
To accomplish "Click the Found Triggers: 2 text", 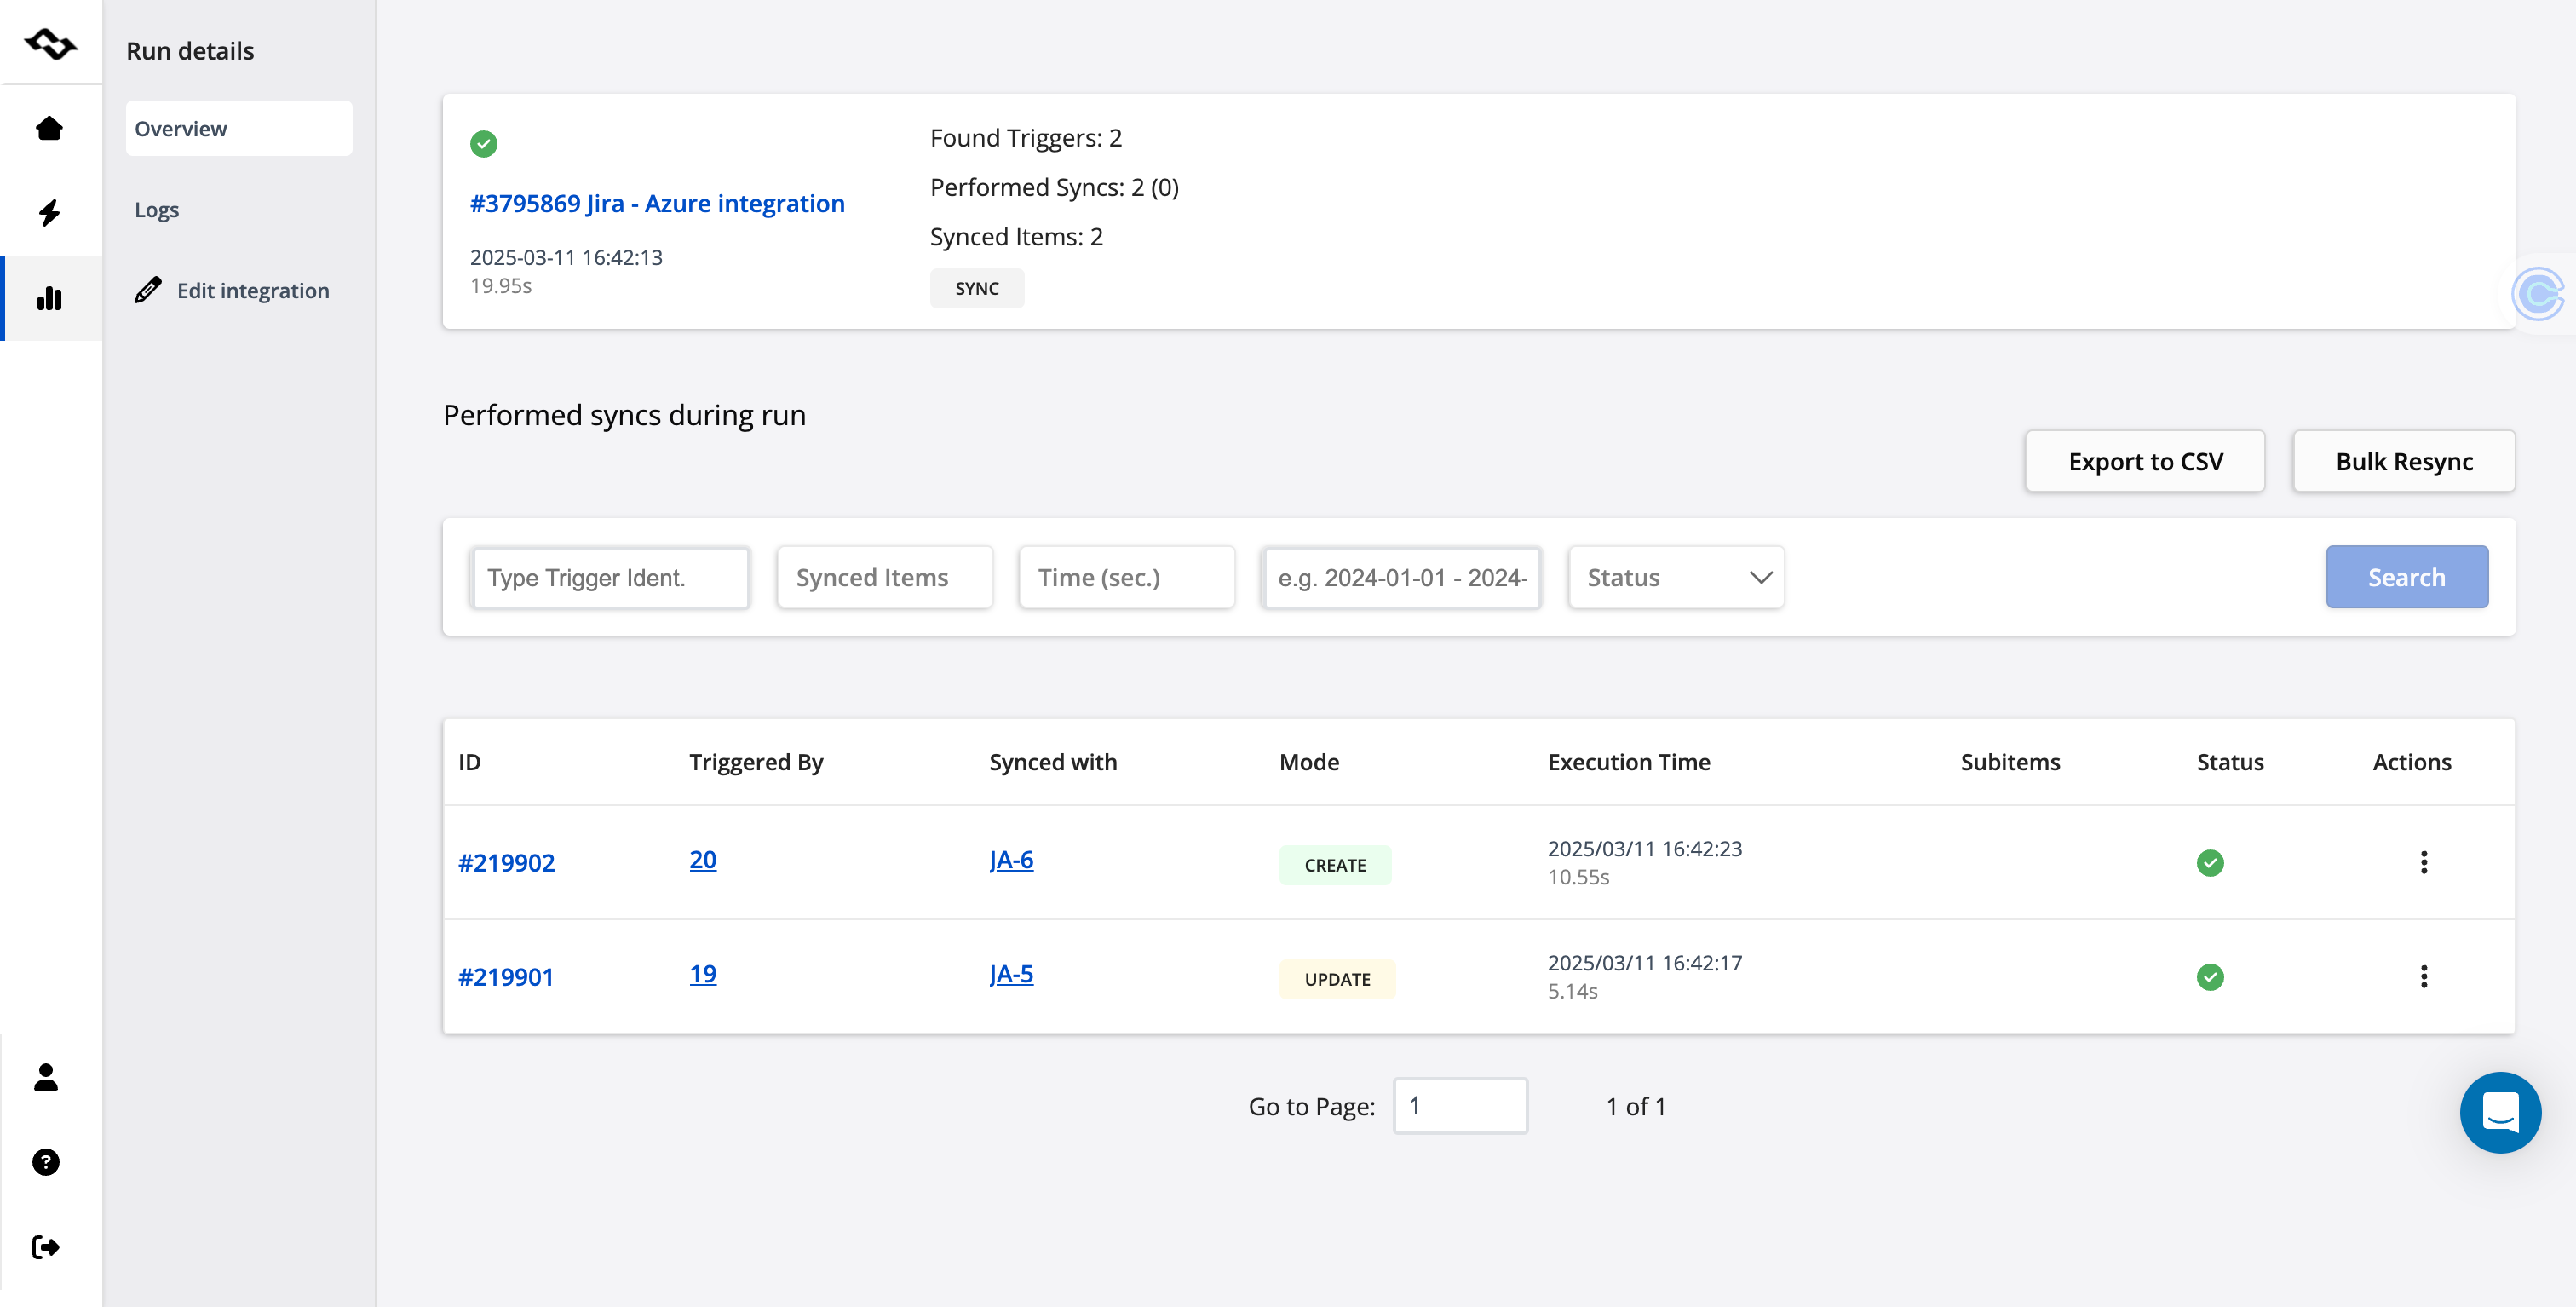I will pyautogui.click(x=1026, y=137).
